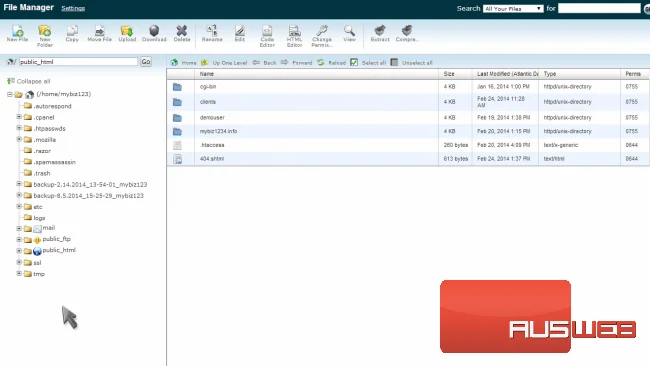Create a folder with New Folder icon
The image size is (650, 366).
45,36
